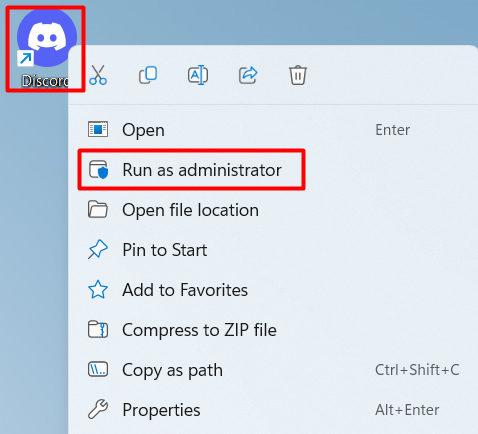Click the pushpin icon for Pin to Start

point(98,250)
